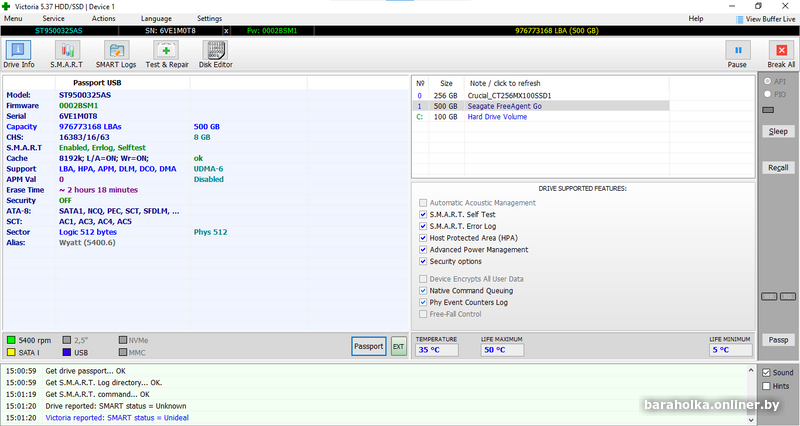The width and height of the screenshot is (800, 426).
Task: Click the Erase Time '~ 2 hours 18 minutes' value
Action: [x=98, y=190]
